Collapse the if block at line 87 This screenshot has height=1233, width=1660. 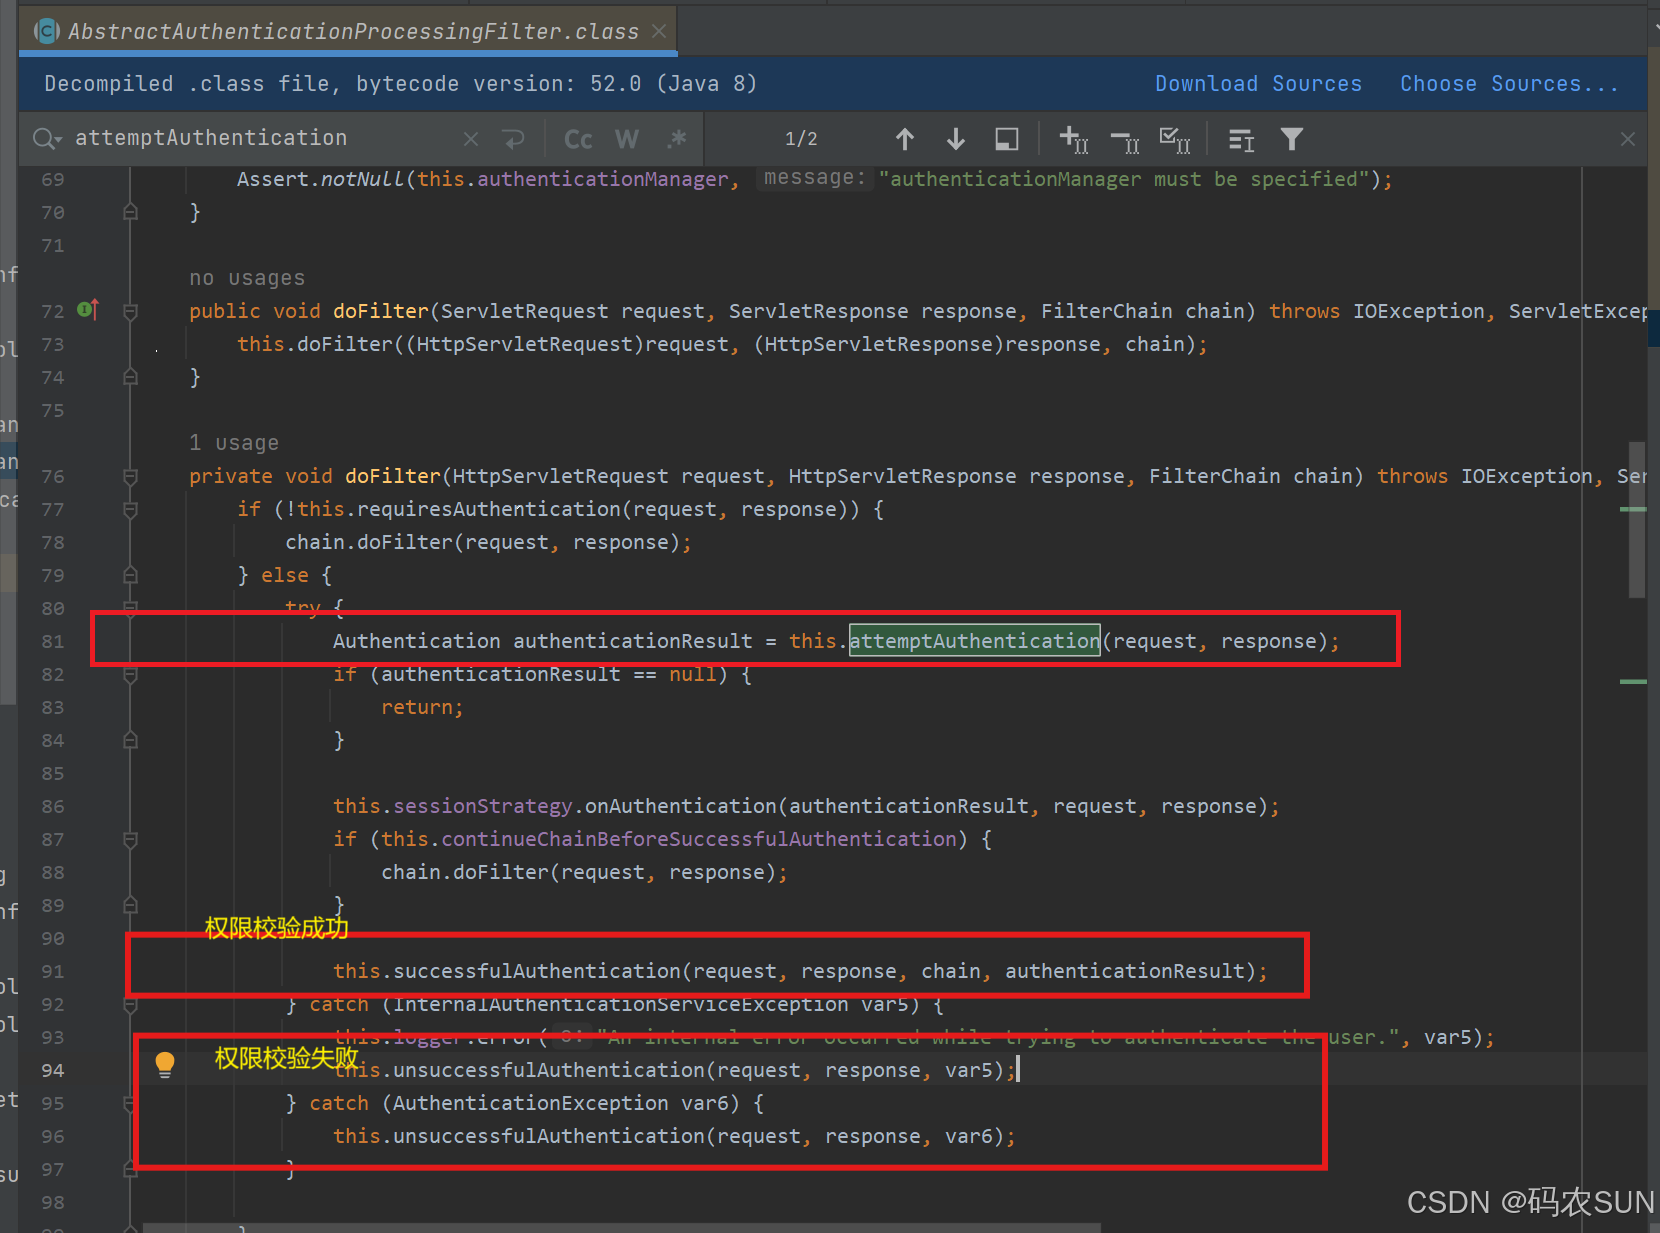pos(130,840)
